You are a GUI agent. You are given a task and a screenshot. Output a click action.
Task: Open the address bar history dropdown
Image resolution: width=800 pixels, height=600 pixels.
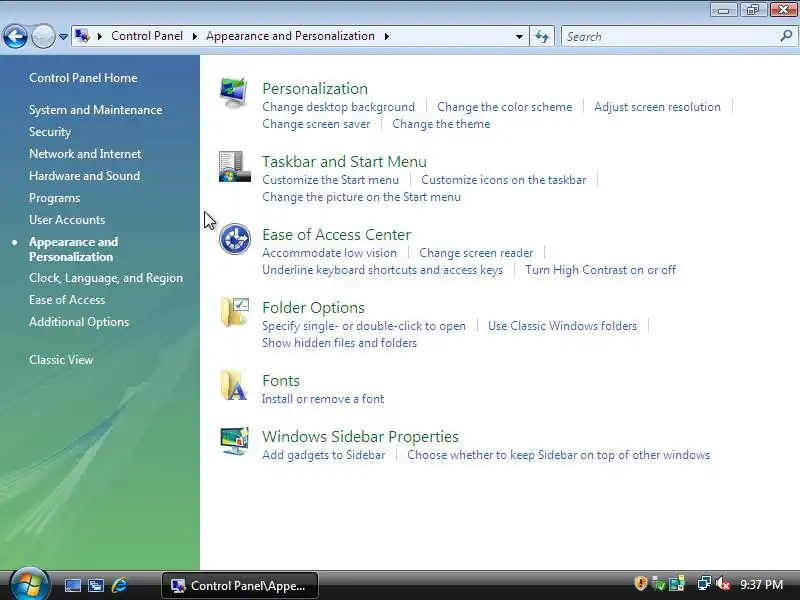point(519,37)
